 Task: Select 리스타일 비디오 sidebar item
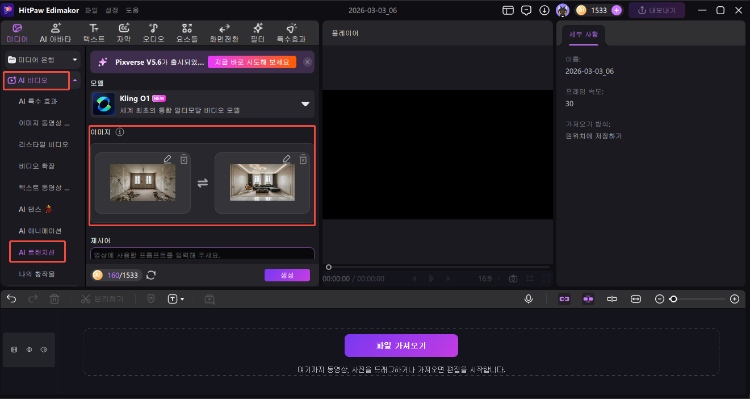tap(44, 144)
